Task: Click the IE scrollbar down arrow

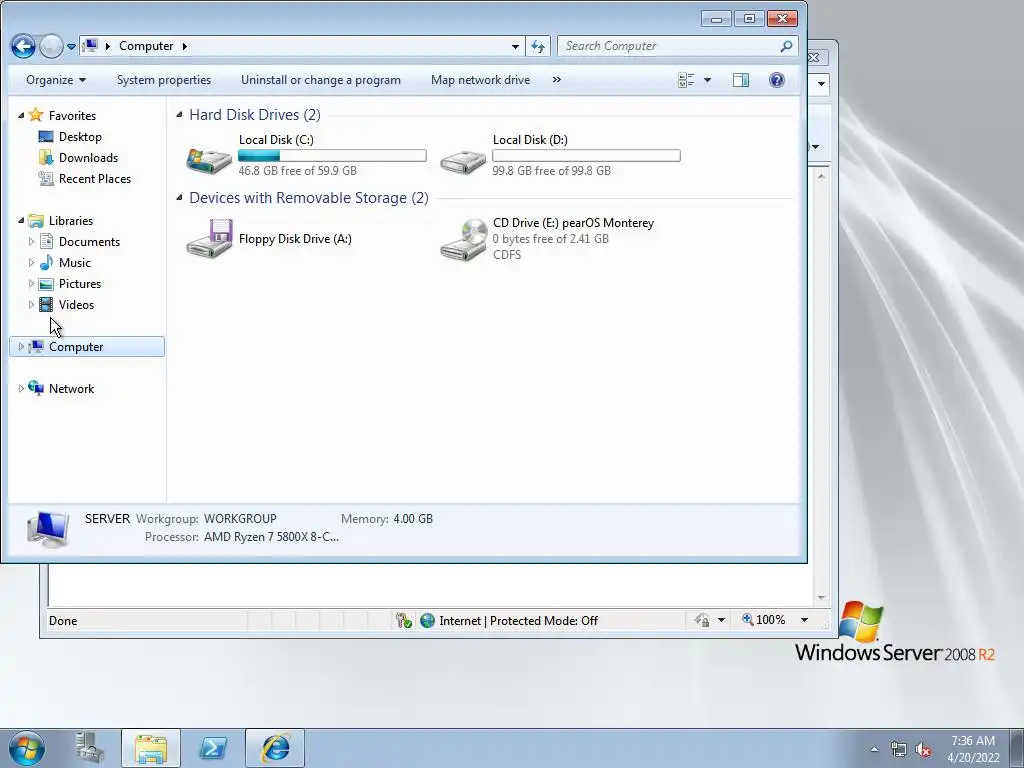Action: point(822,598)
